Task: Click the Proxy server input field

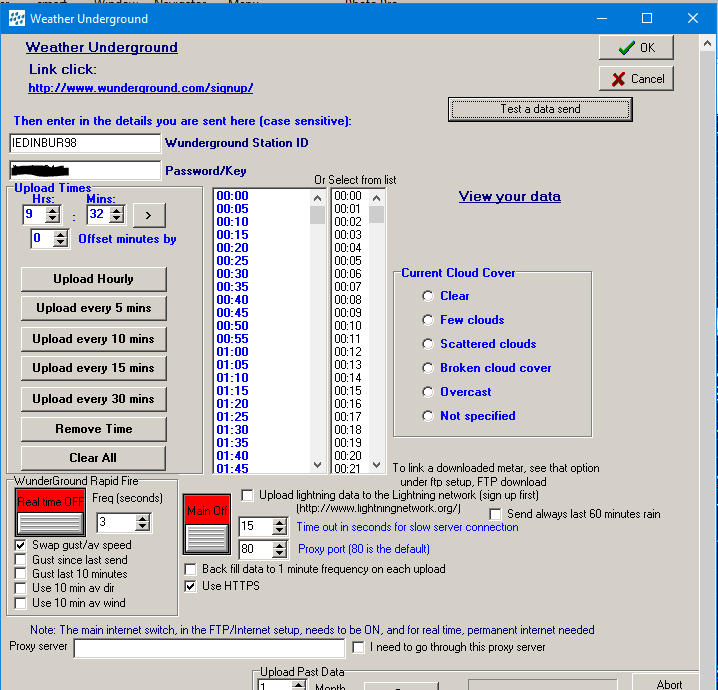Action: (x=209, y=648)
